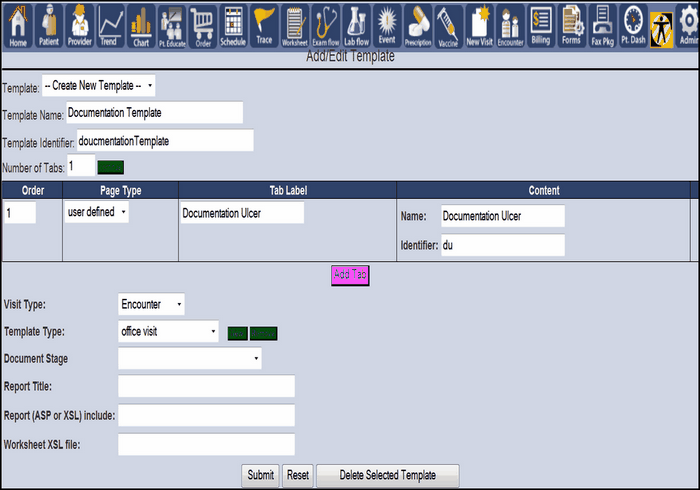Open the Prescription pills icon
This screenshot has width=700, height=490.
tap(418, 25)
